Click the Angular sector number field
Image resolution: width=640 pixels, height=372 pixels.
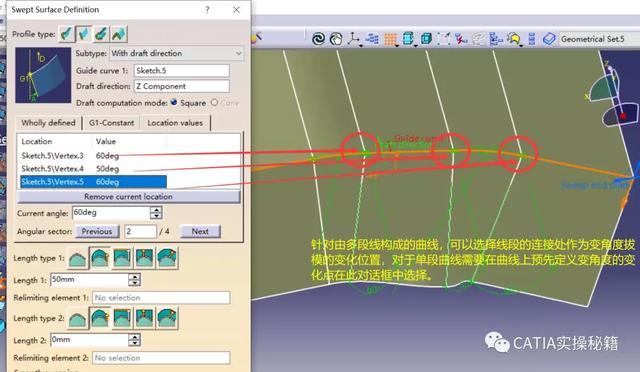click(140, 232)
